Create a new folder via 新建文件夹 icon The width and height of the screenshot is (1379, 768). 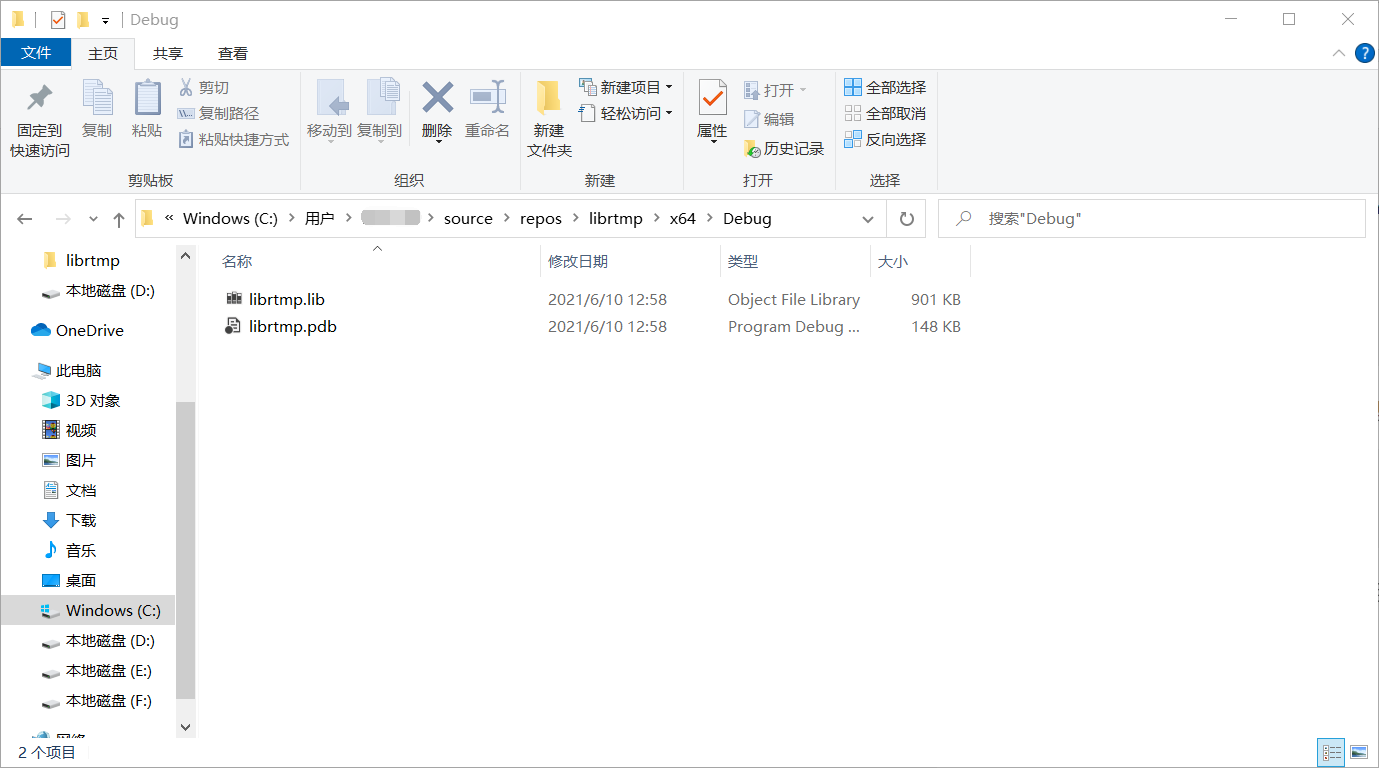[x=547, y=113]
